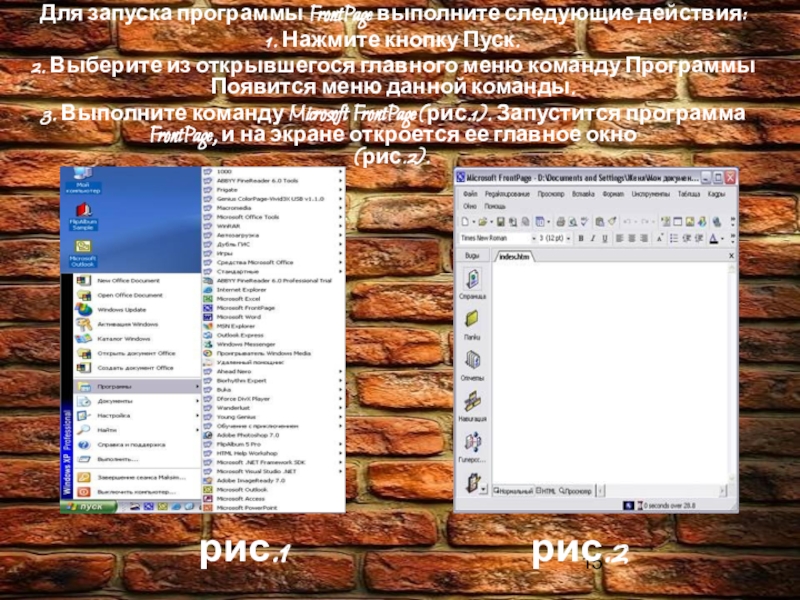
Task: Click Выключить компьютер in Start menu
Action: (x=138, y=492)
